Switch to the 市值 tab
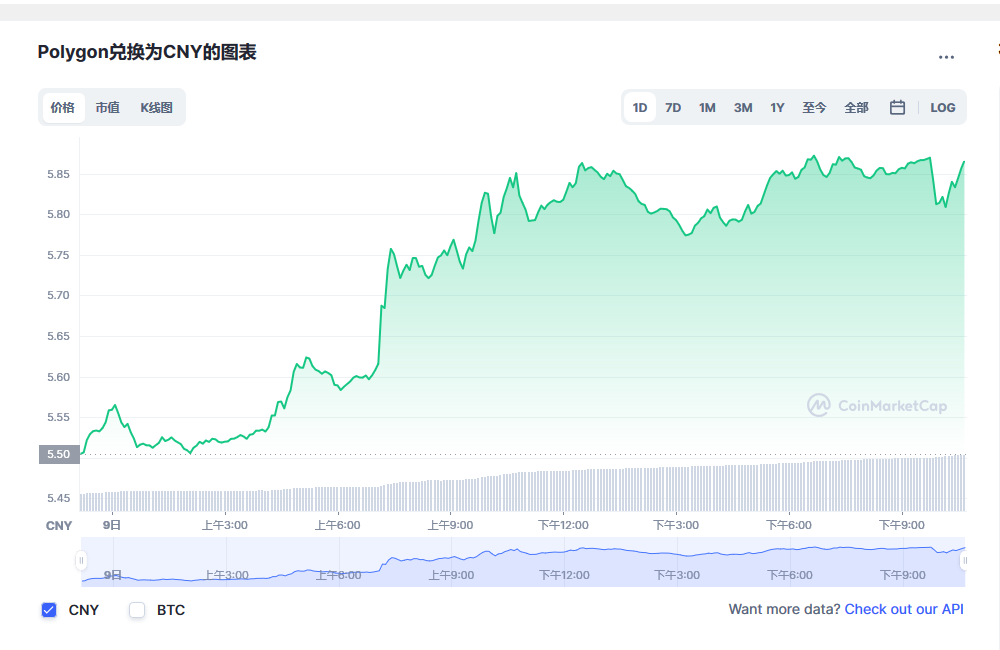This screenshot has width=1000, height=650. click(107, 107)
